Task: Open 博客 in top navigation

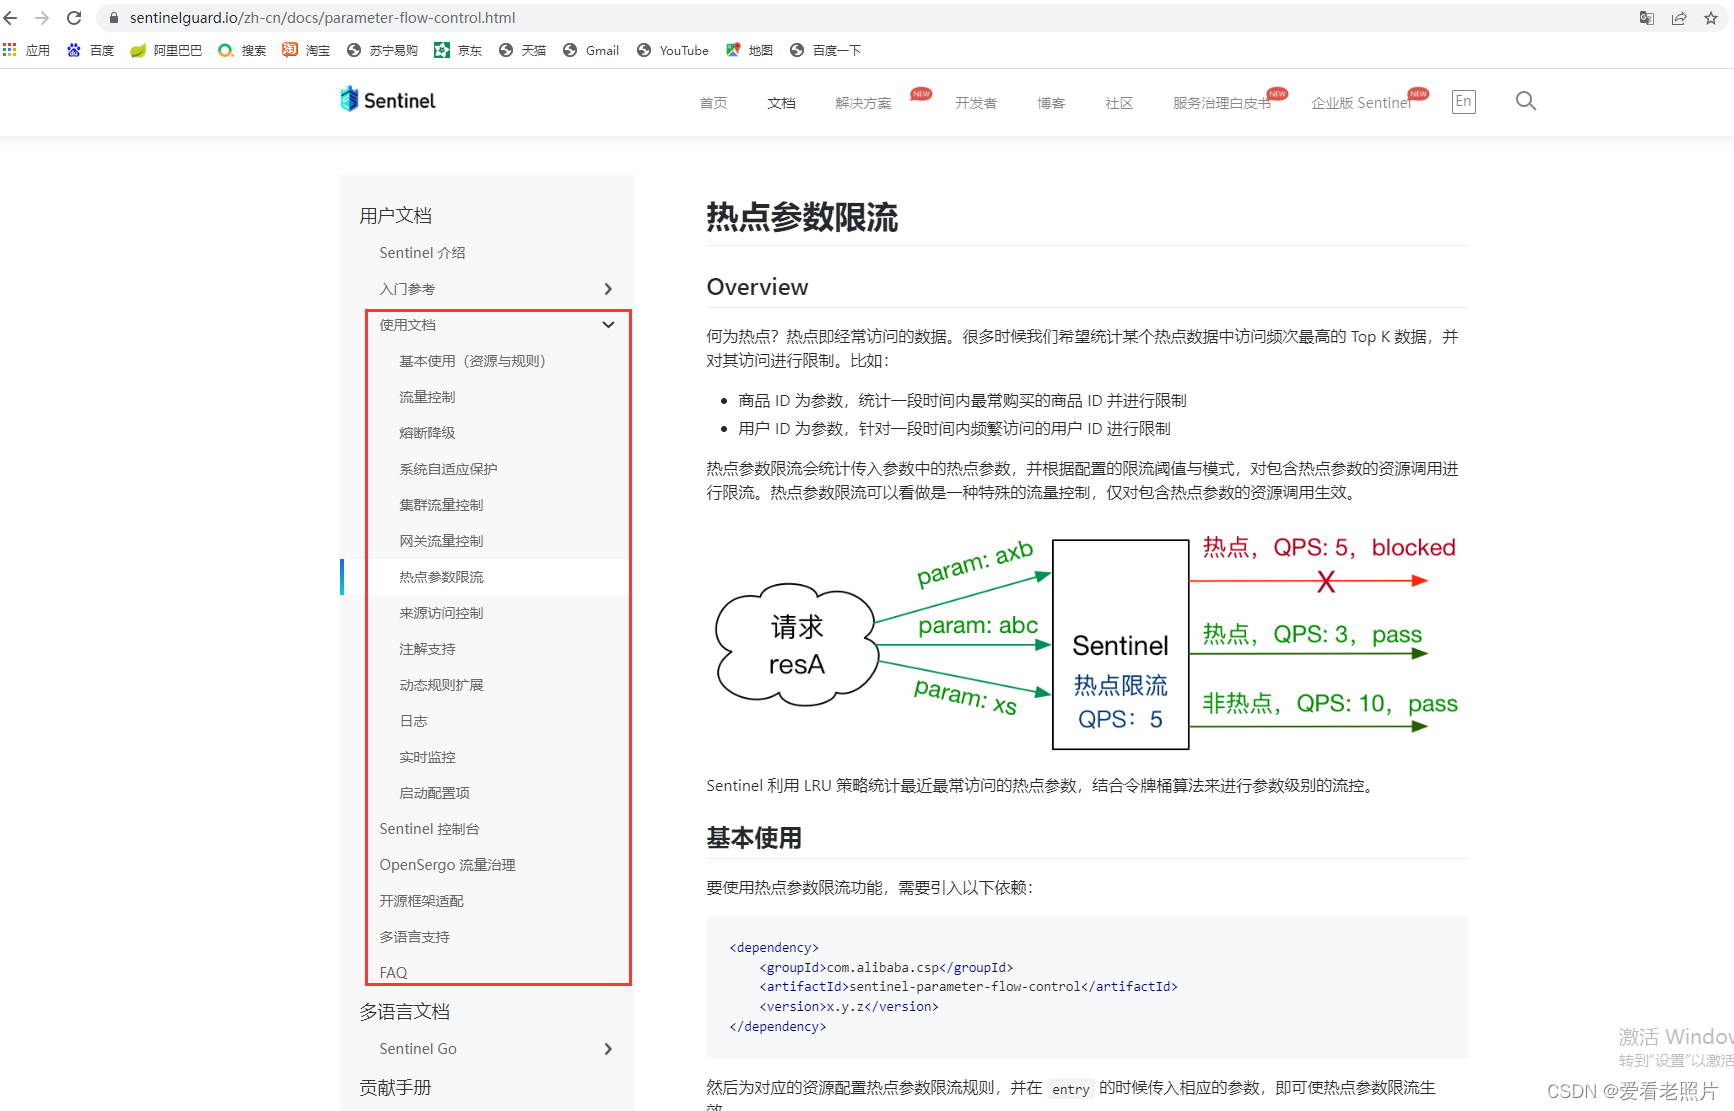Action: point(1051,103)
